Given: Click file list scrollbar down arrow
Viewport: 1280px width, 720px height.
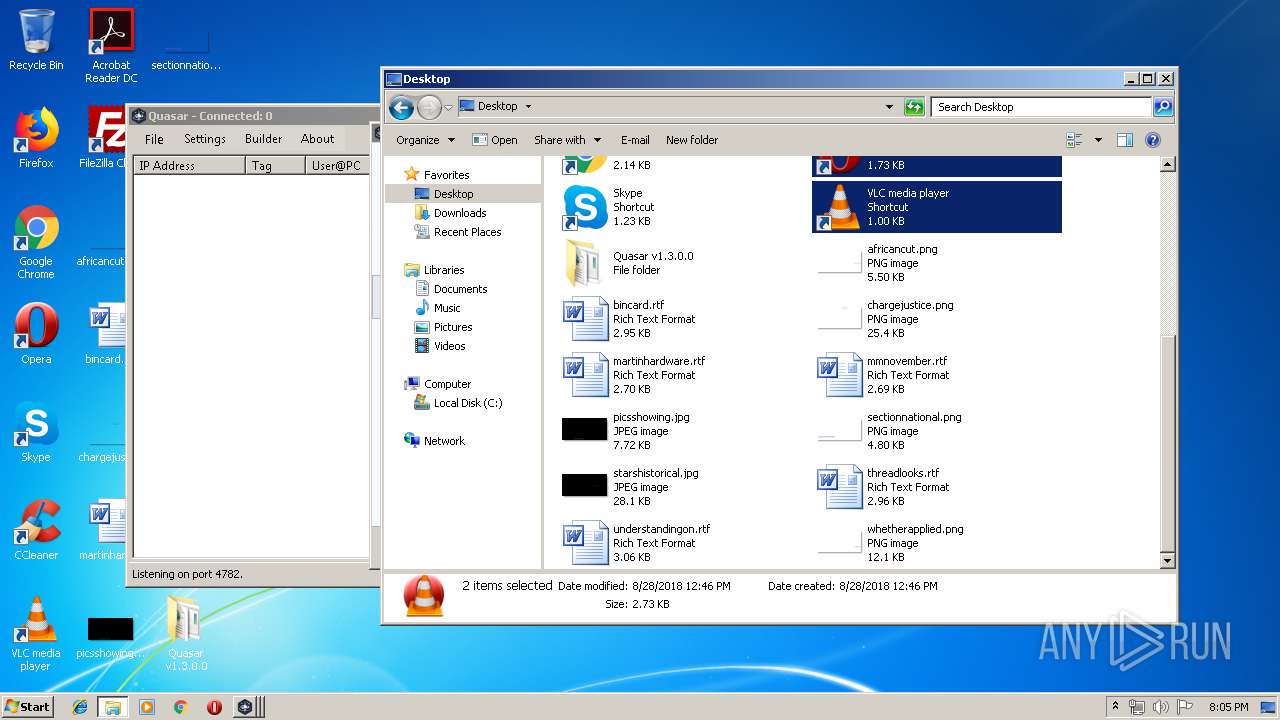Looking at the screenshot, I should click(x=1167, y=561).
